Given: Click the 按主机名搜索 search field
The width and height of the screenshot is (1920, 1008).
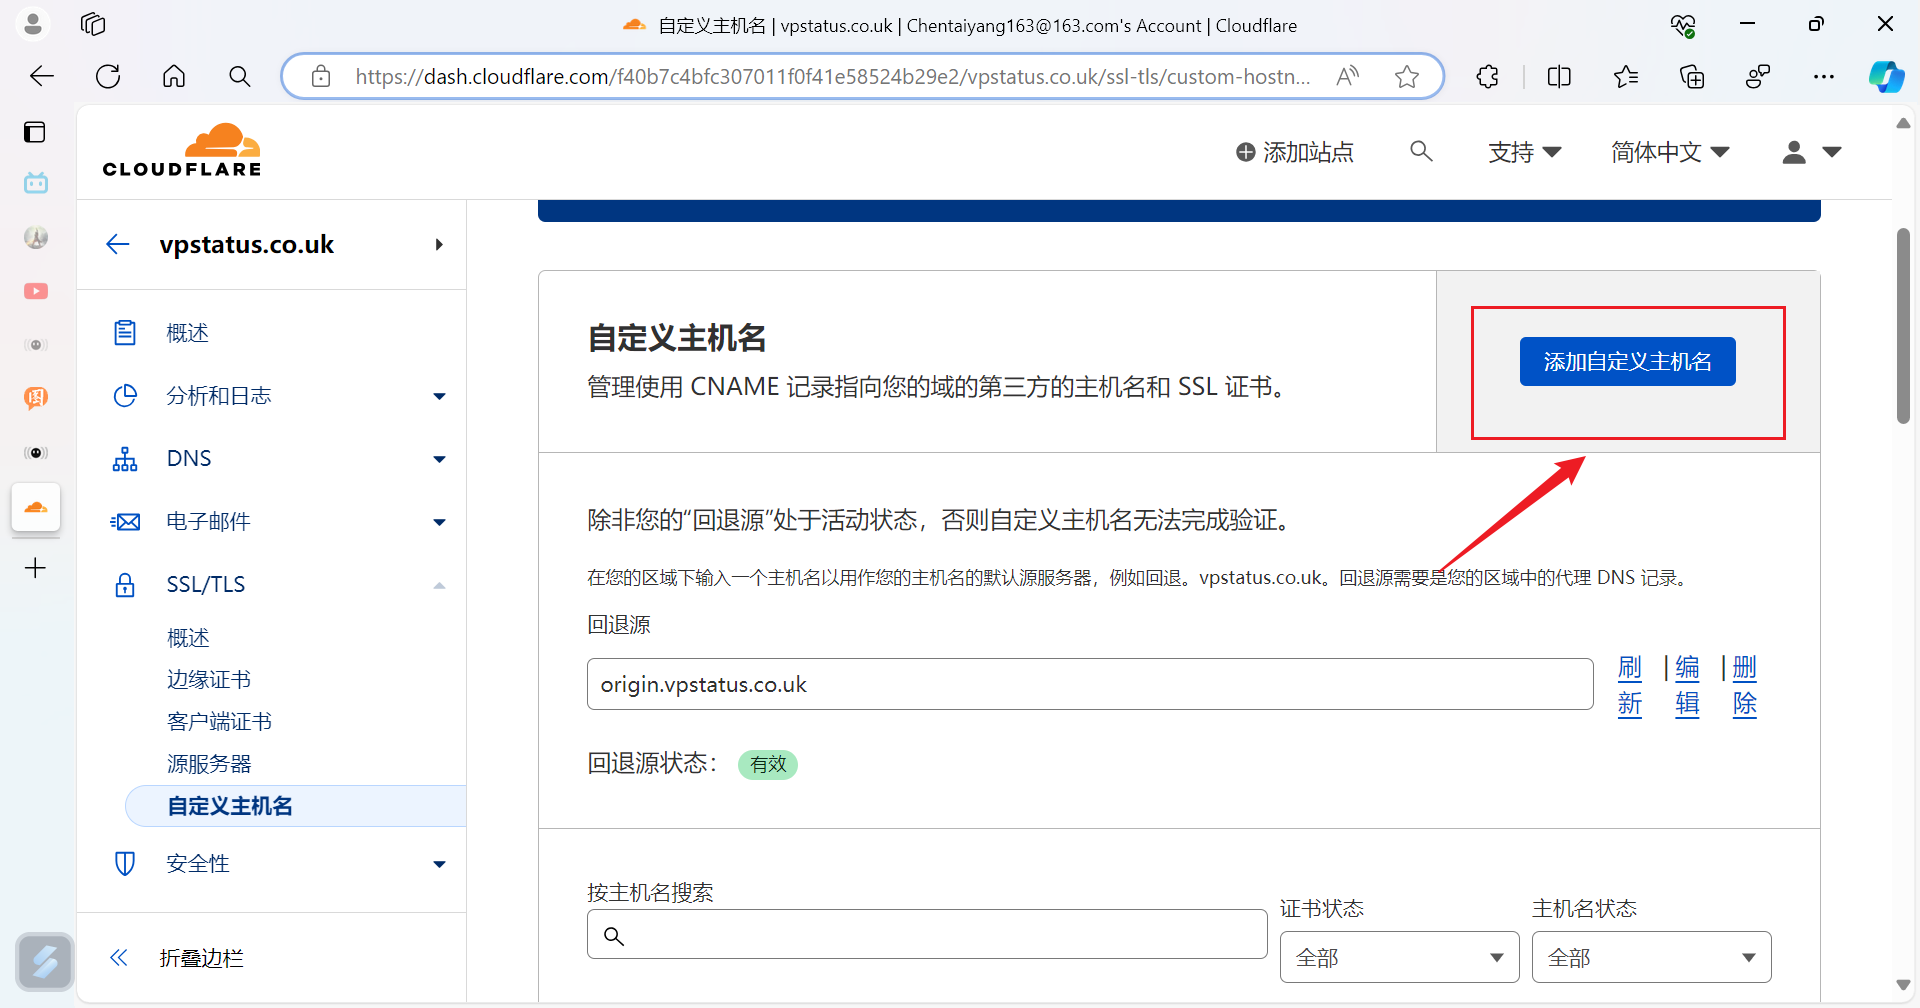Looking at the screenshot, I should pos(927,934).
